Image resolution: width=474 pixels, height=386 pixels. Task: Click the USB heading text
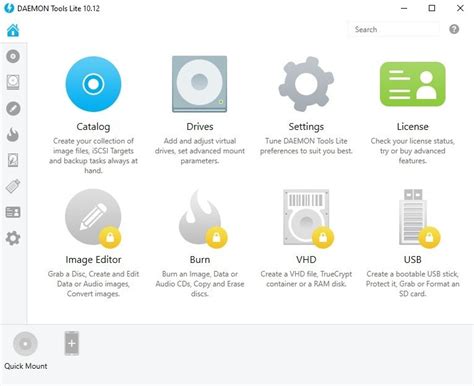tap(413, 260)
